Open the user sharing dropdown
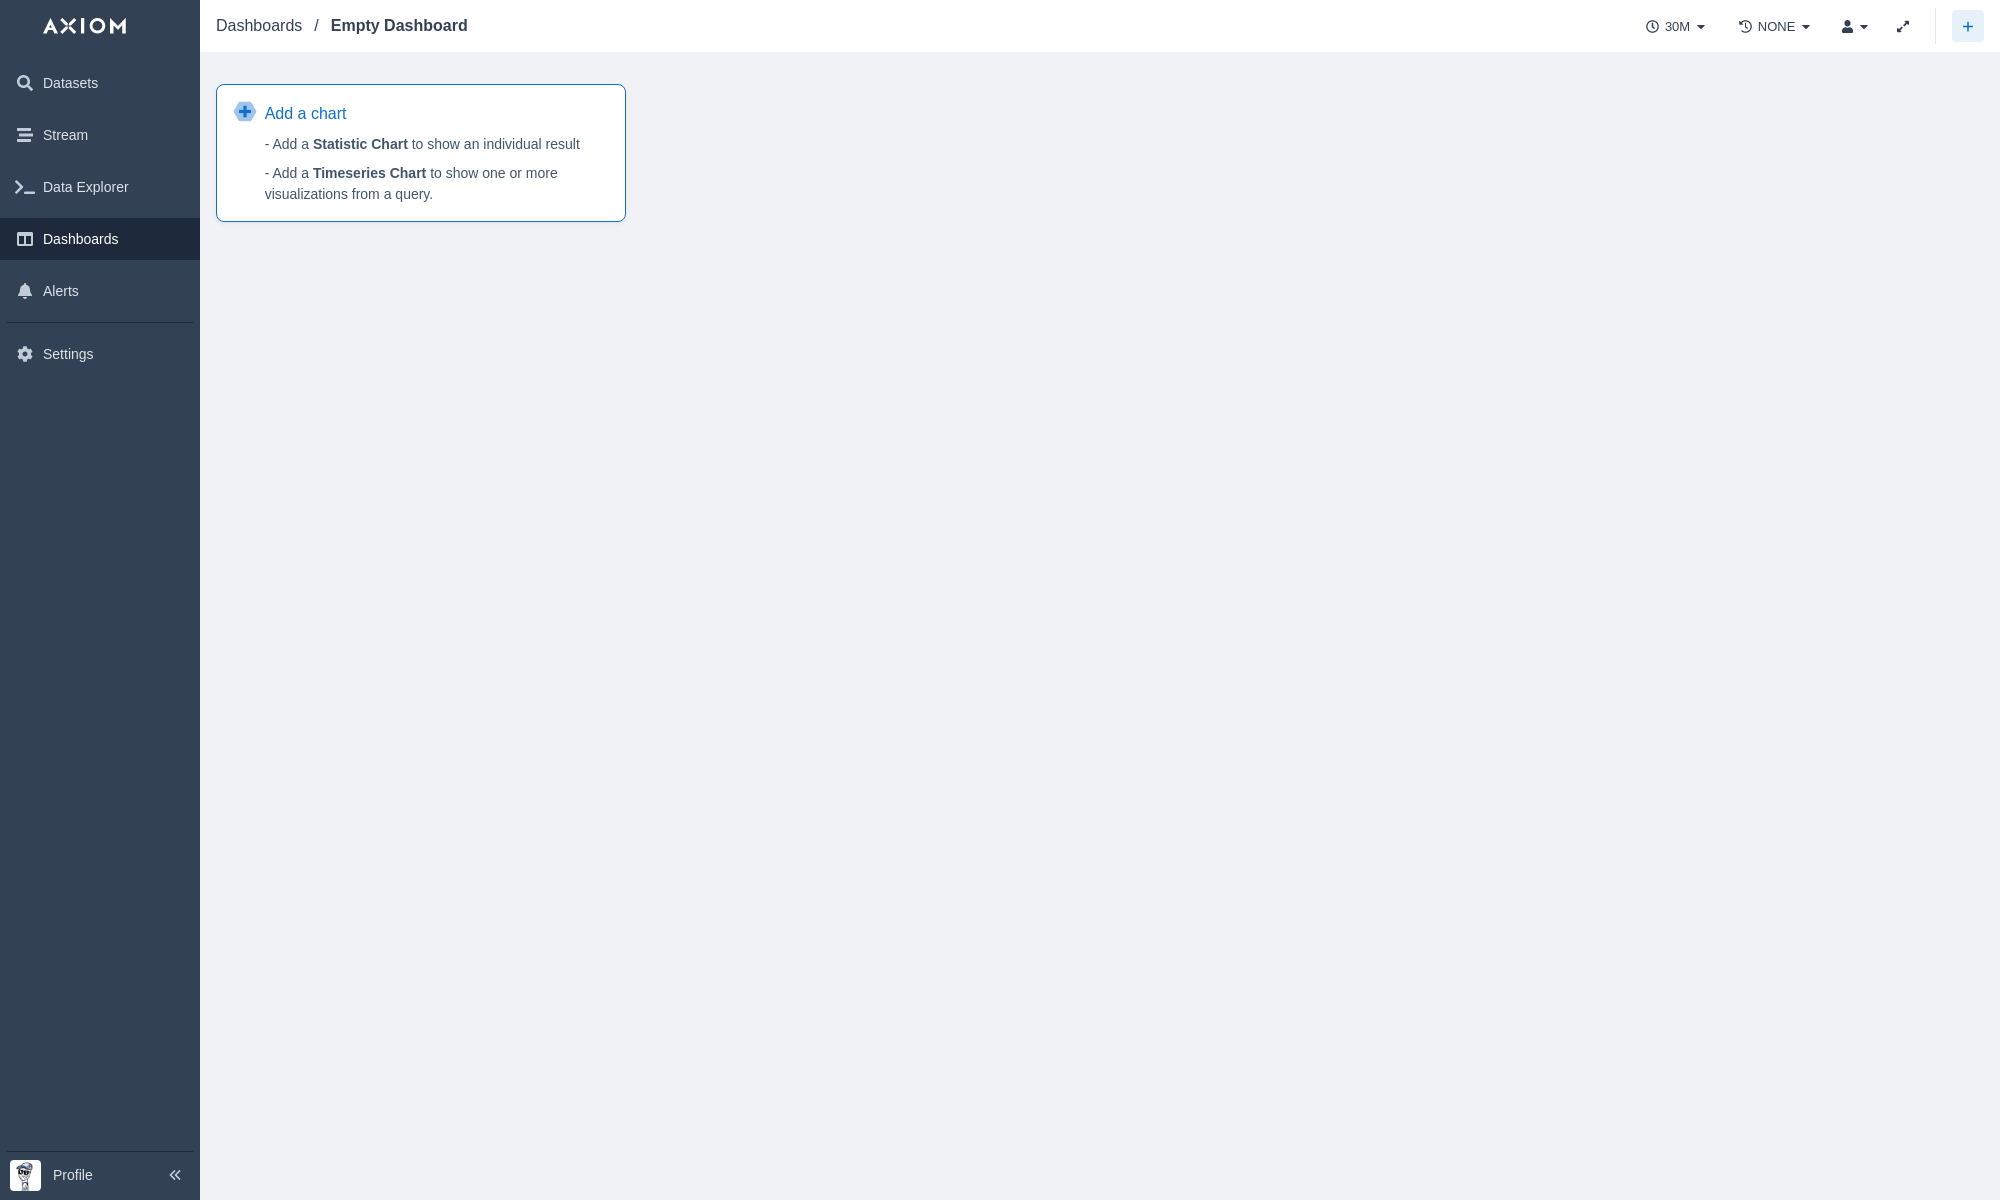The height and width of the screenshot is (1200, 2000). coord(1854,27)
